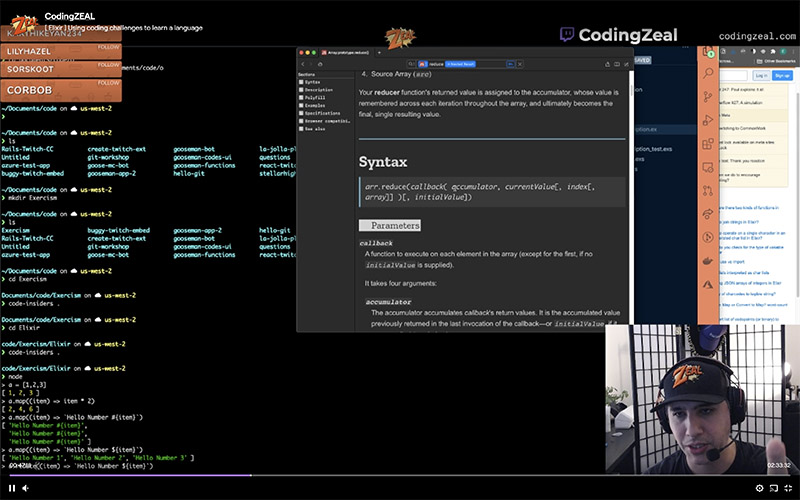
Task: Open edit icon at docs toolbar's right end
Action: tap(626, 64)
